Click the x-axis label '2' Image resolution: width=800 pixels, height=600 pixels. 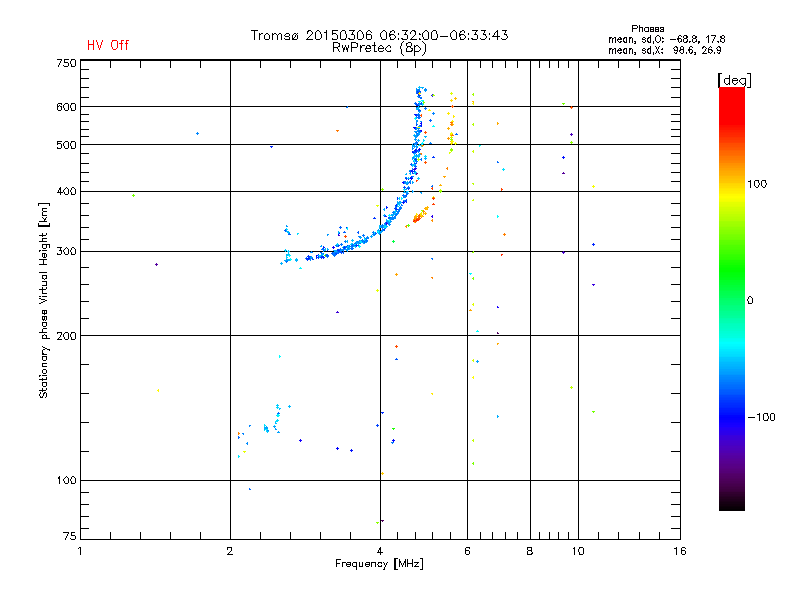click(x=230, y=551)
